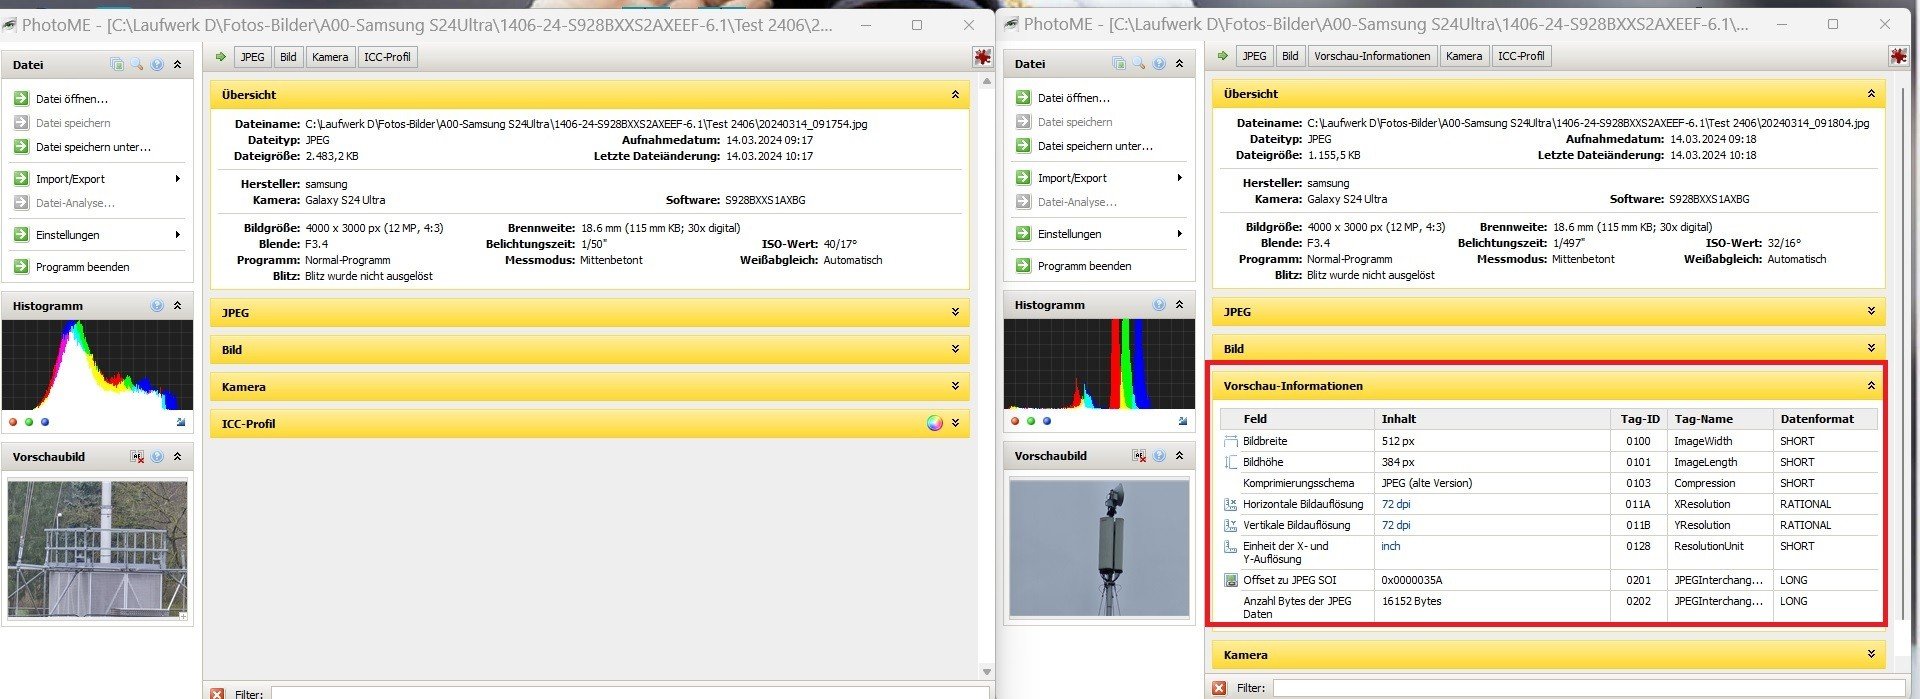1920x699 pixels.
Task: Click the histogram mode icon under the right histogram
Action: (x=1183, y=421)
